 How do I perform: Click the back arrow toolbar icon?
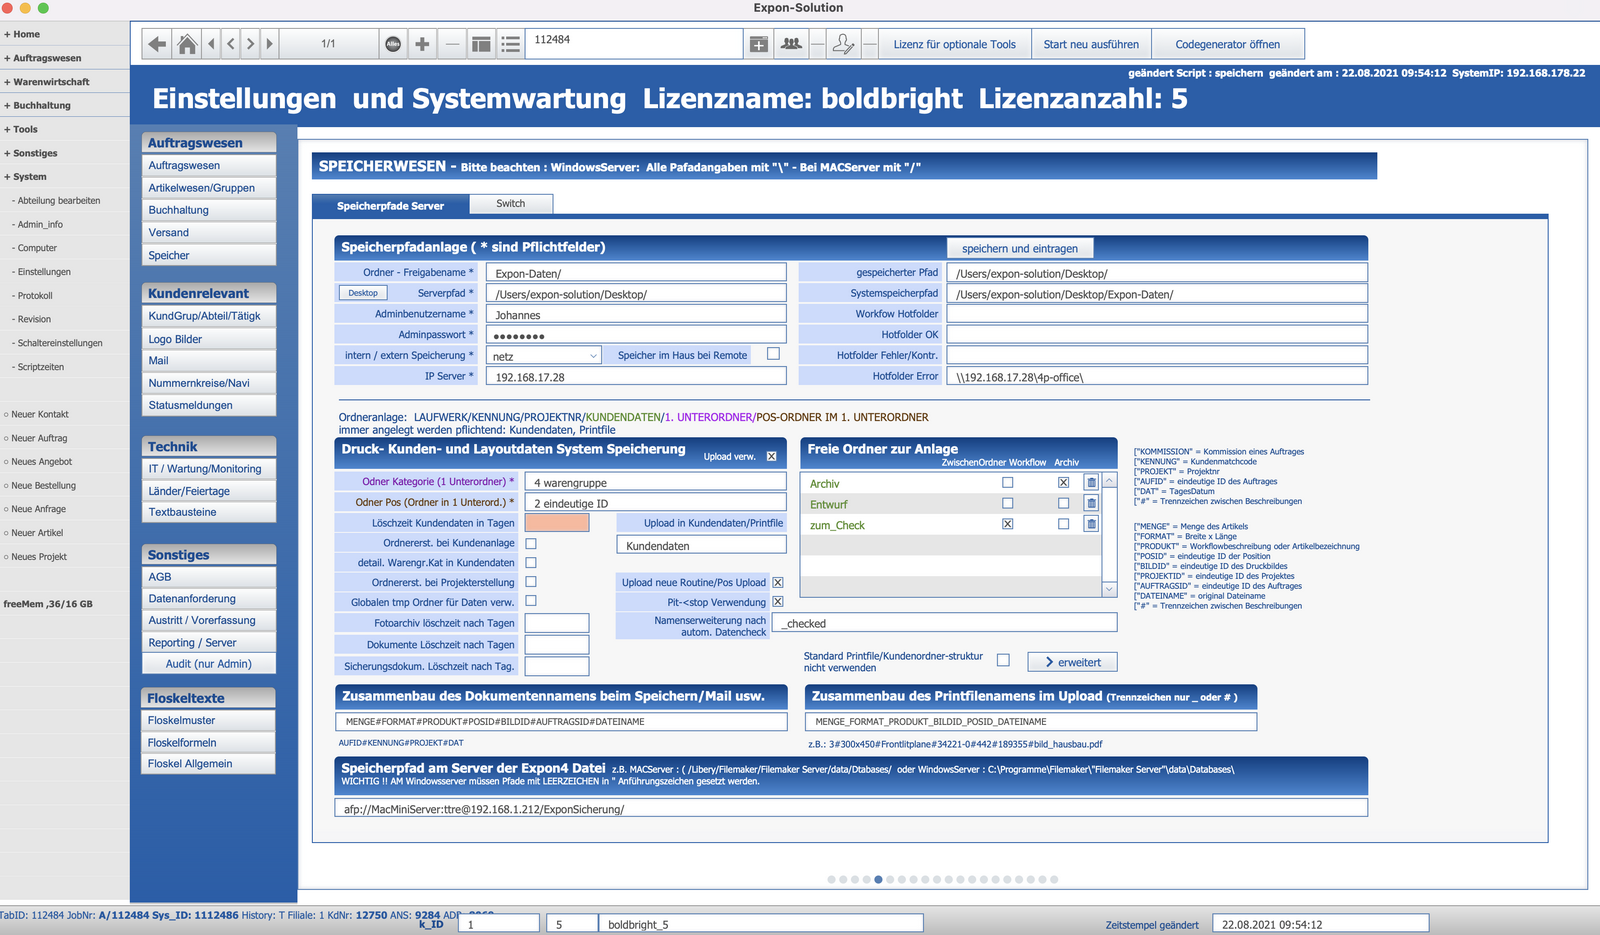point(157,44)
